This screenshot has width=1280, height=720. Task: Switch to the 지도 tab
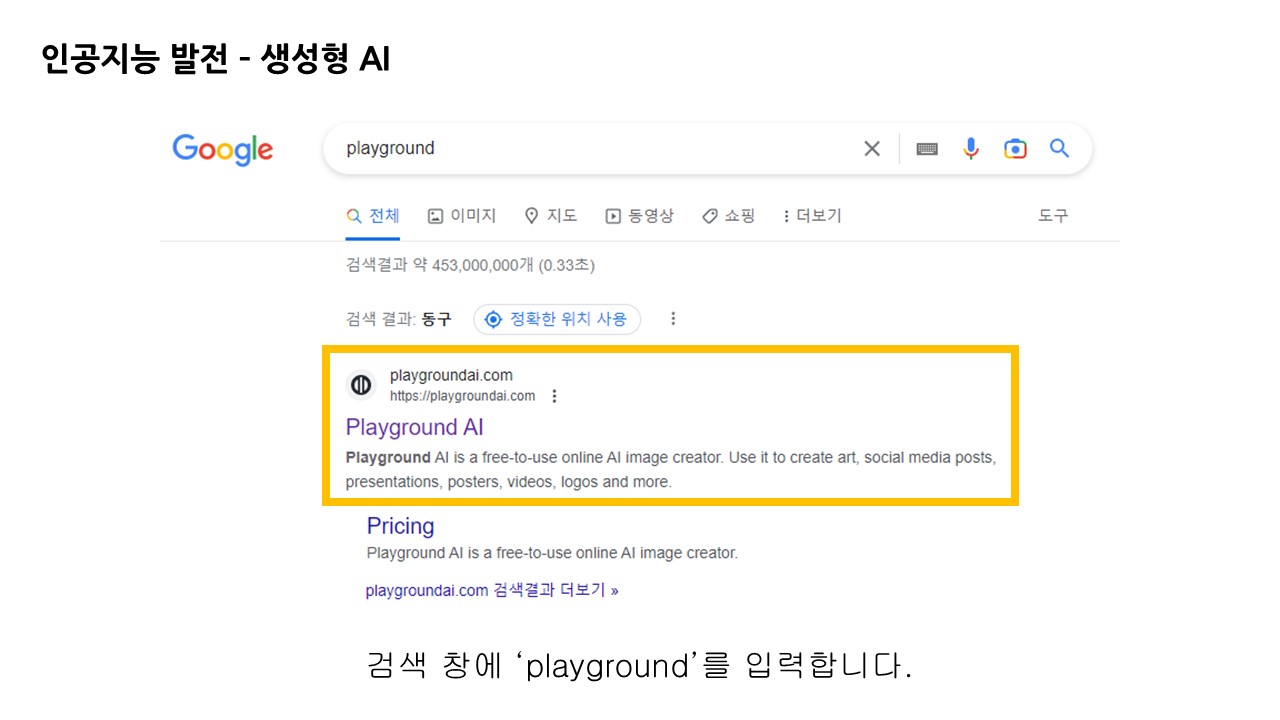tap(551, 216)
